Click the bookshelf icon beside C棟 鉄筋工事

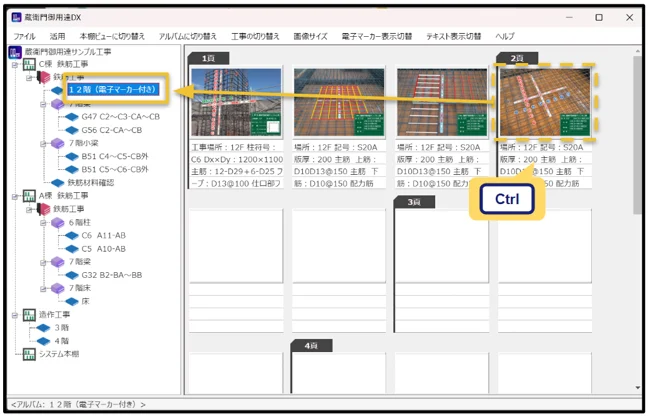click(x=28, y=64)
